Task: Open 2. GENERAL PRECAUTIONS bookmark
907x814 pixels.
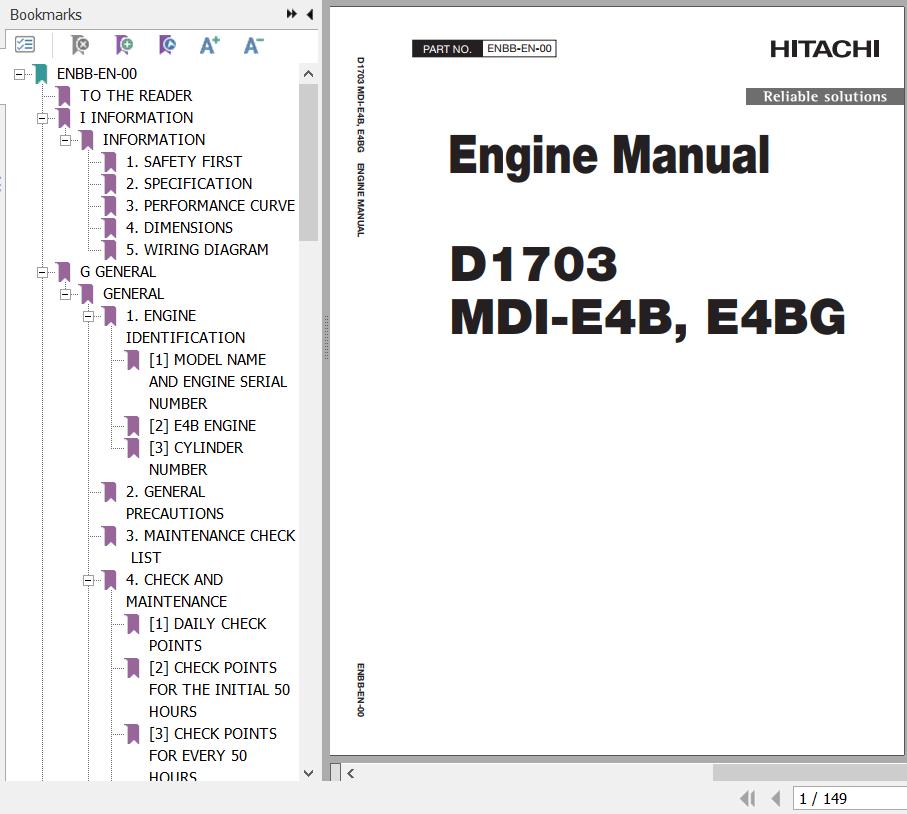Action: coord(175,502)
